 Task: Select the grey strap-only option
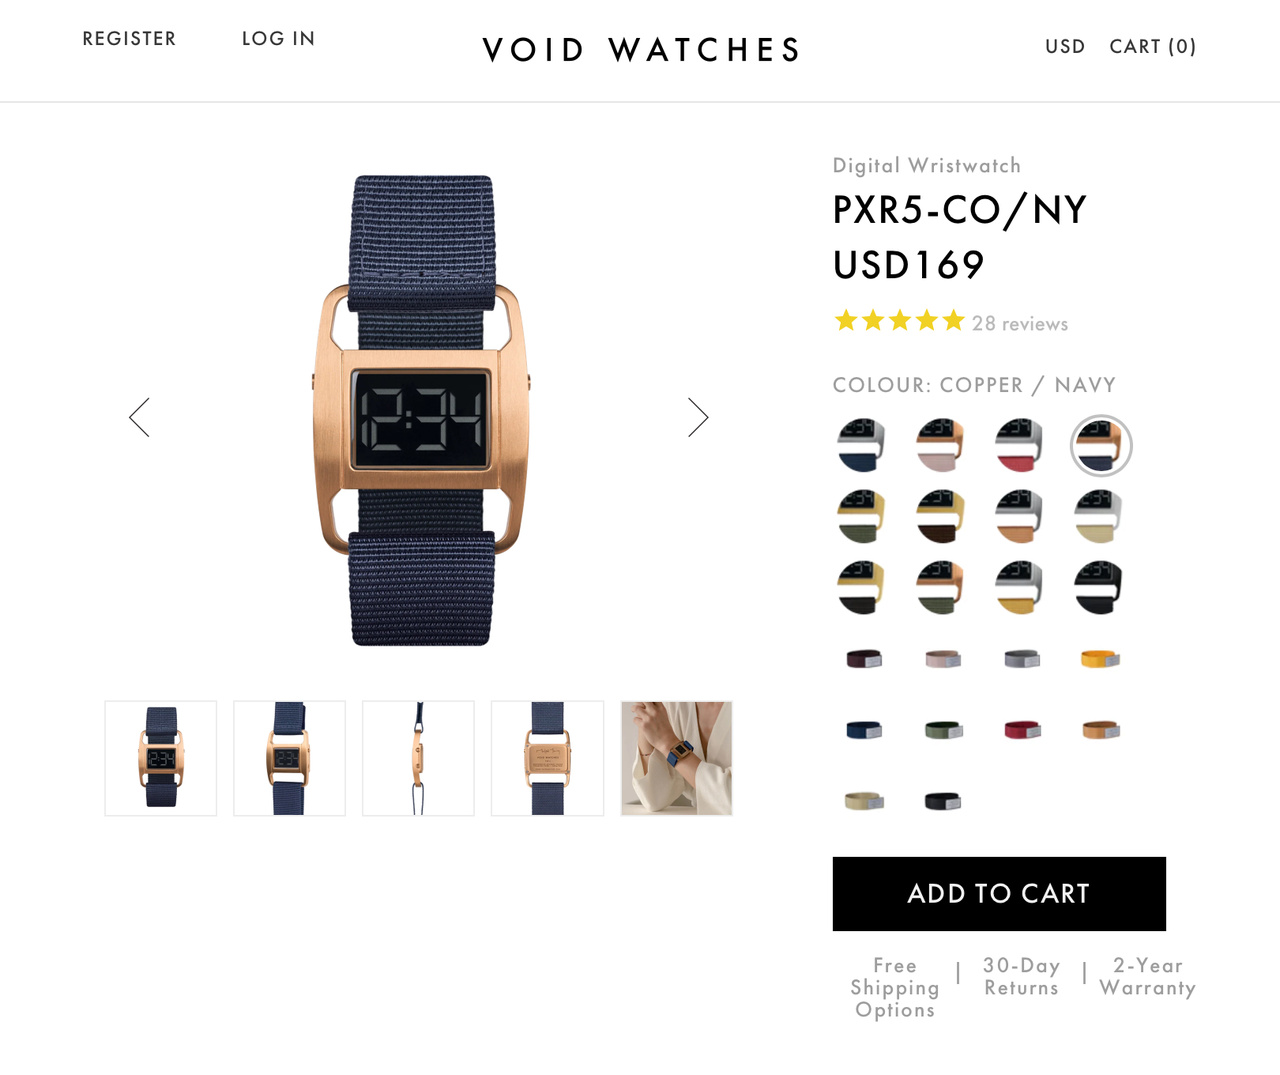(1022, 658)
